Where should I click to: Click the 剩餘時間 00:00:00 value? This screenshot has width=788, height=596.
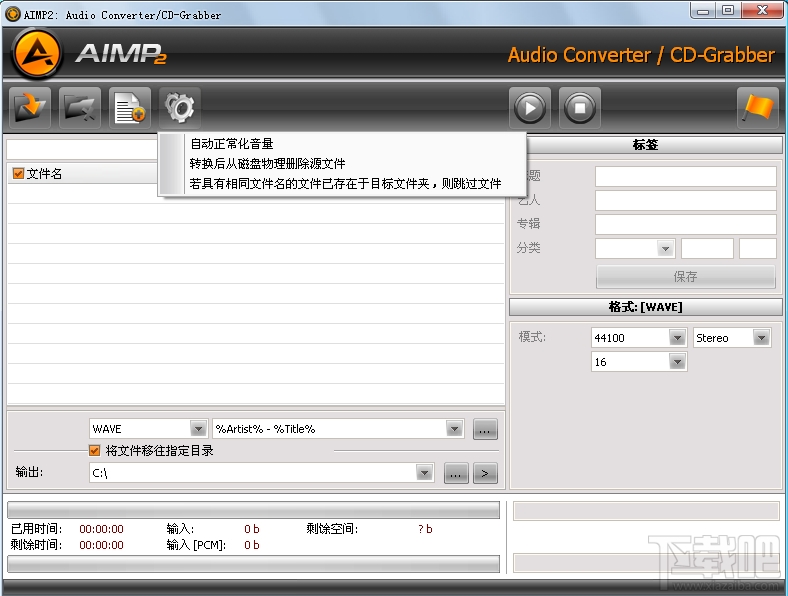click(102, 545)
